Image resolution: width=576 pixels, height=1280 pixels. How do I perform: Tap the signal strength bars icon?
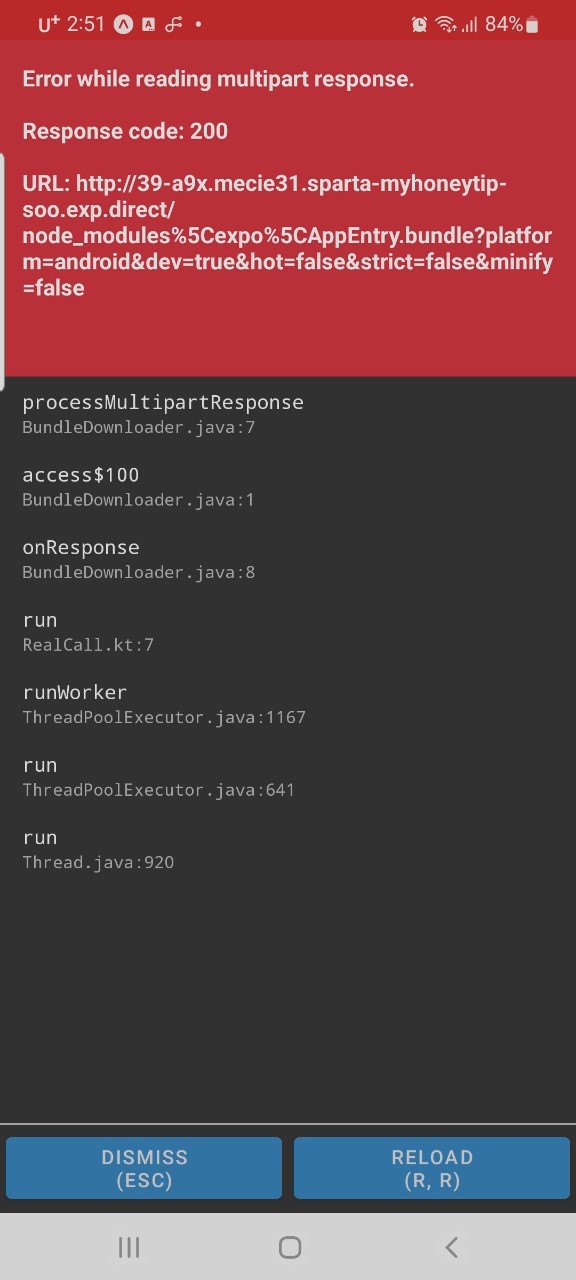click(x=469, y=25)
